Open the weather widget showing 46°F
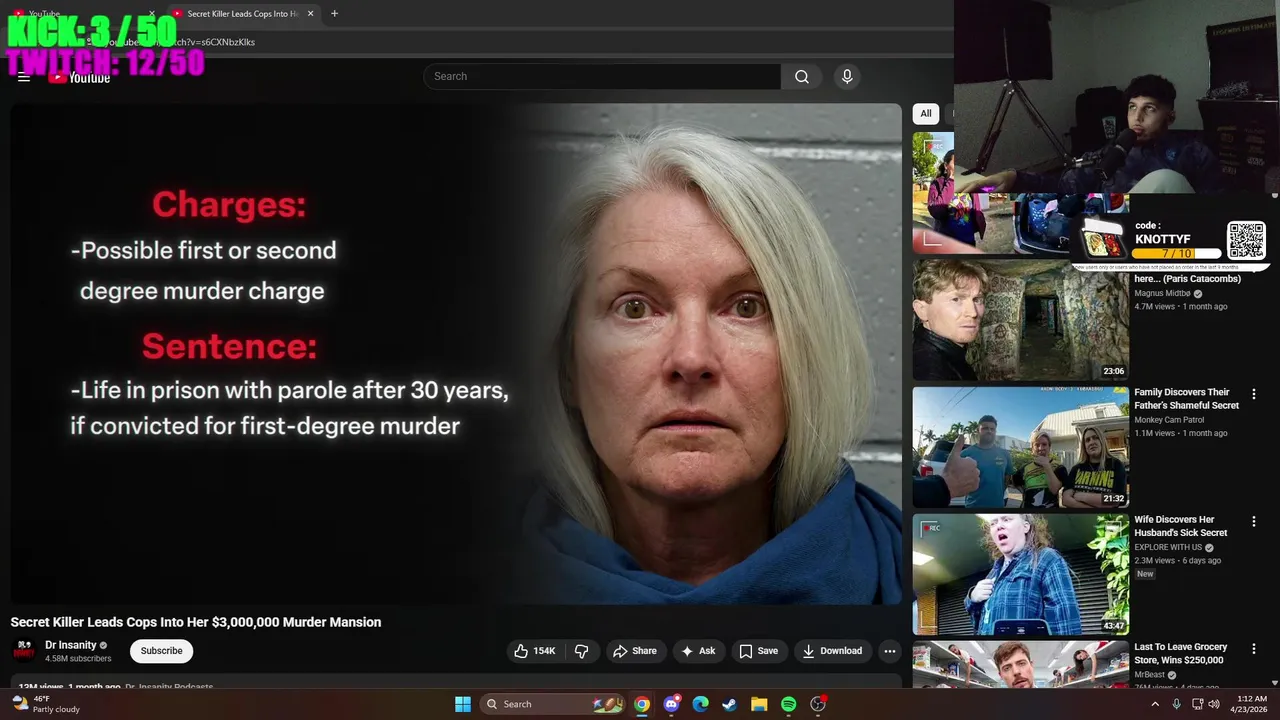The width and height of the screenshot is (1280, 720). point(45,704)
